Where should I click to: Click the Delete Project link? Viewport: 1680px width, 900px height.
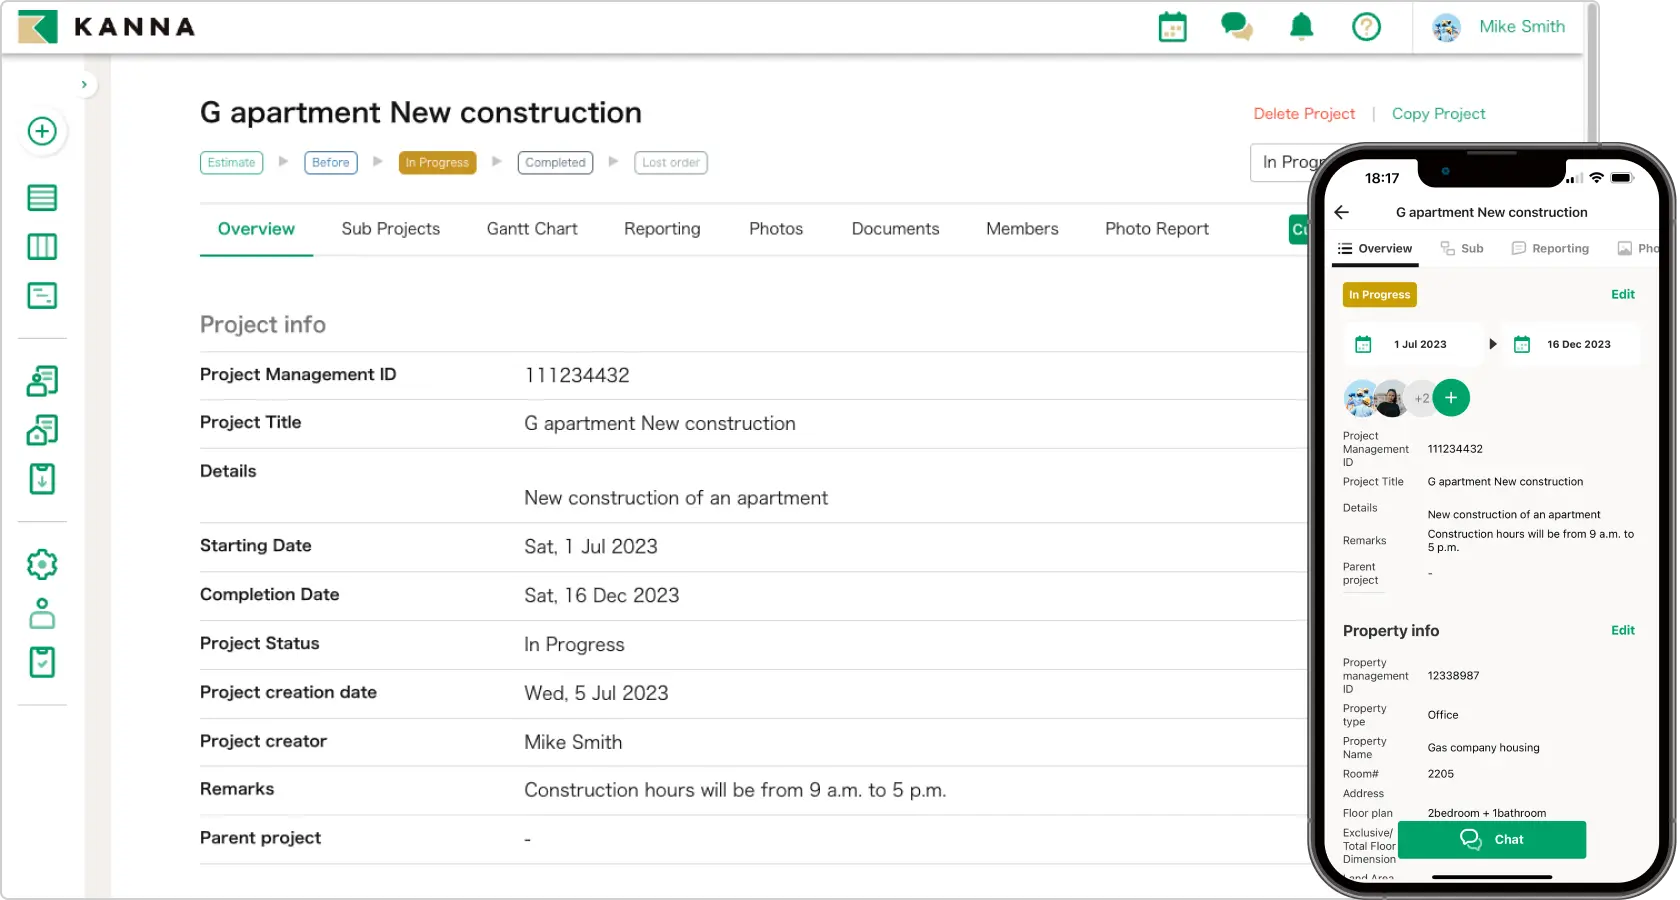[1304, 114]
